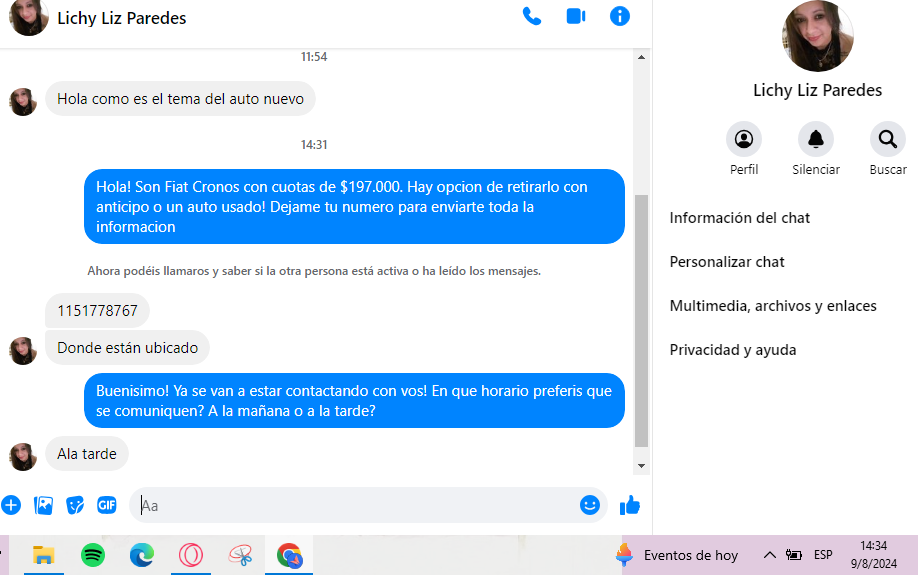This screenshot has width=918, height=575.
Task: Start a voice call with Lichy Liz Paredes
Action: (x=532, y=16)
